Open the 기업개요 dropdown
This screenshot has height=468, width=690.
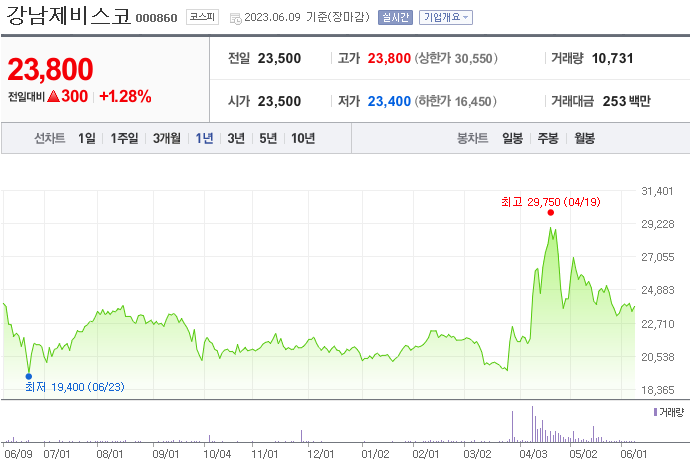click(x=446, y=17)
